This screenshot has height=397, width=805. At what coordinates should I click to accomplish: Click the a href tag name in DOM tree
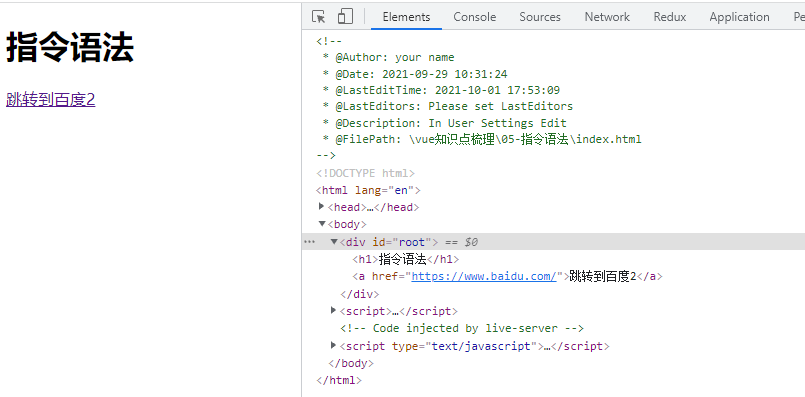point(361,276)
